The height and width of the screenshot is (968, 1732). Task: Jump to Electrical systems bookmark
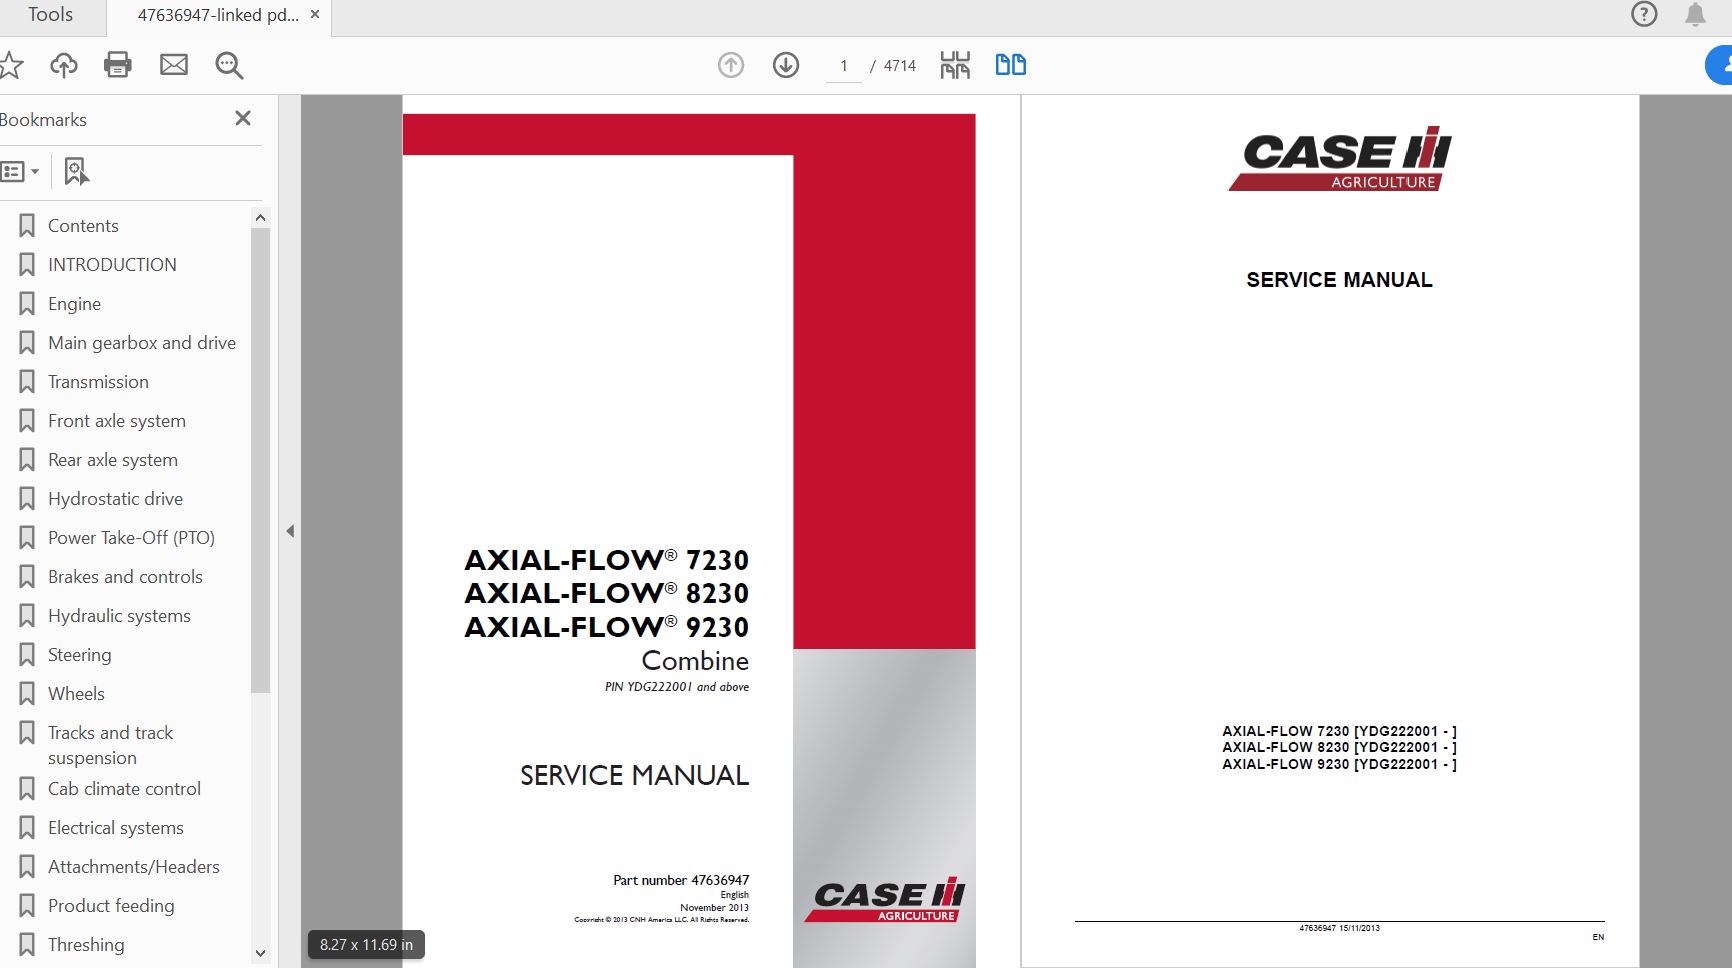[116, 828]
